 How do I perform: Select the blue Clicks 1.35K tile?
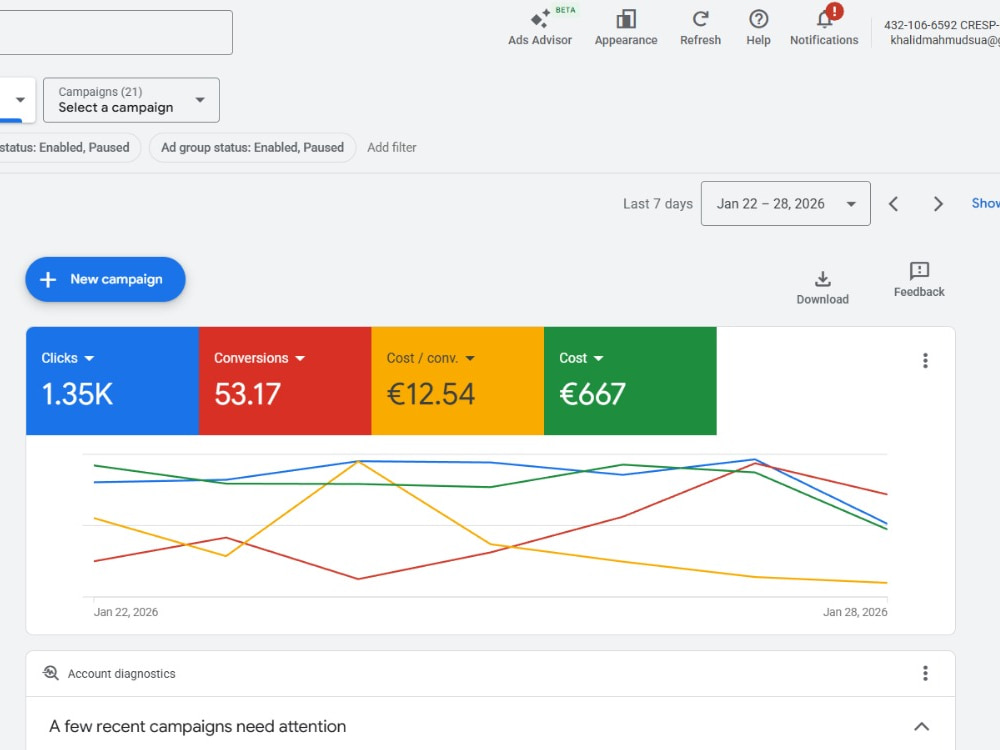pyautogui.click(x=112, y=381)
